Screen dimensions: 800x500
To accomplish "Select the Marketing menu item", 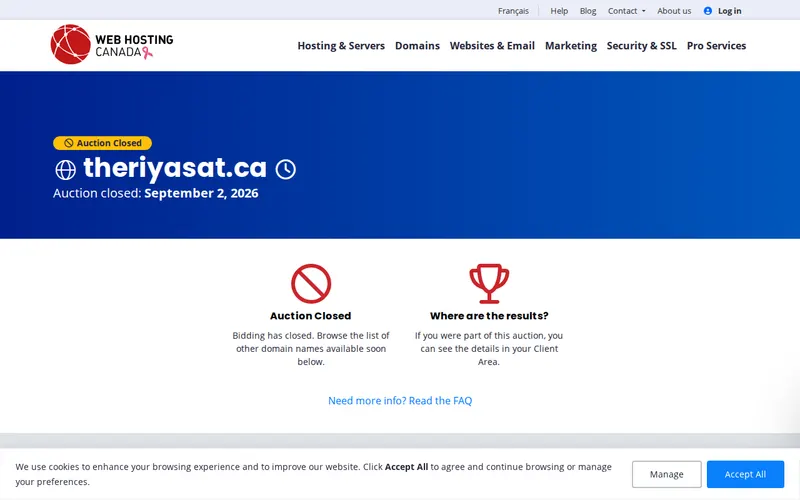I will (x=570, y=45).
